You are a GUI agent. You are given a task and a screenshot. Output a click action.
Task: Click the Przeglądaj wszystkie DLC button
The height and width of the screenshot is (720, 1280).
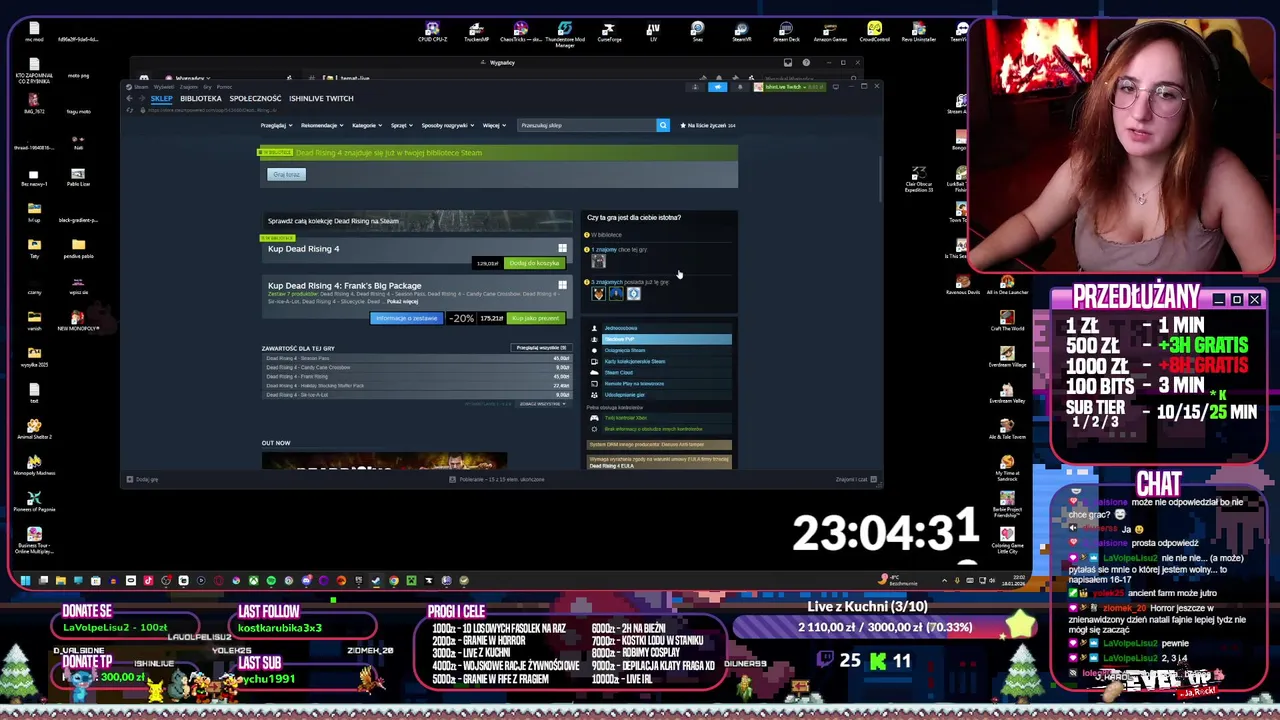coord(541,348)
